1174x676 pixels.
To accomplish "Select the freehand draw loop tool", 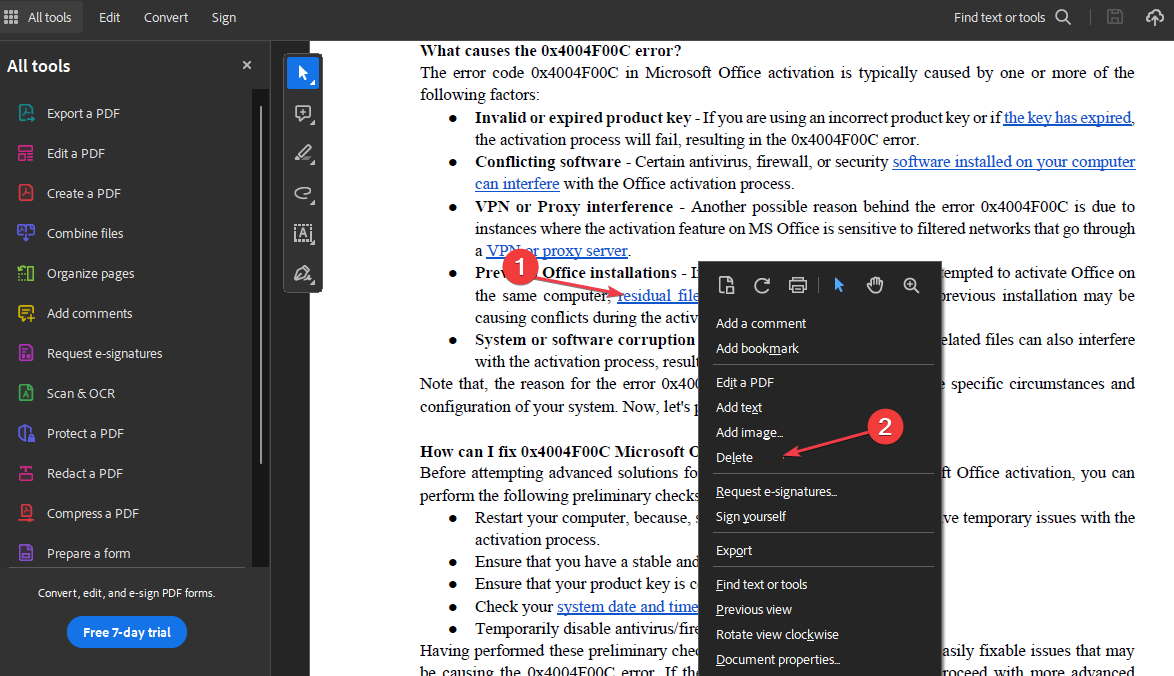I will (302, 193).
